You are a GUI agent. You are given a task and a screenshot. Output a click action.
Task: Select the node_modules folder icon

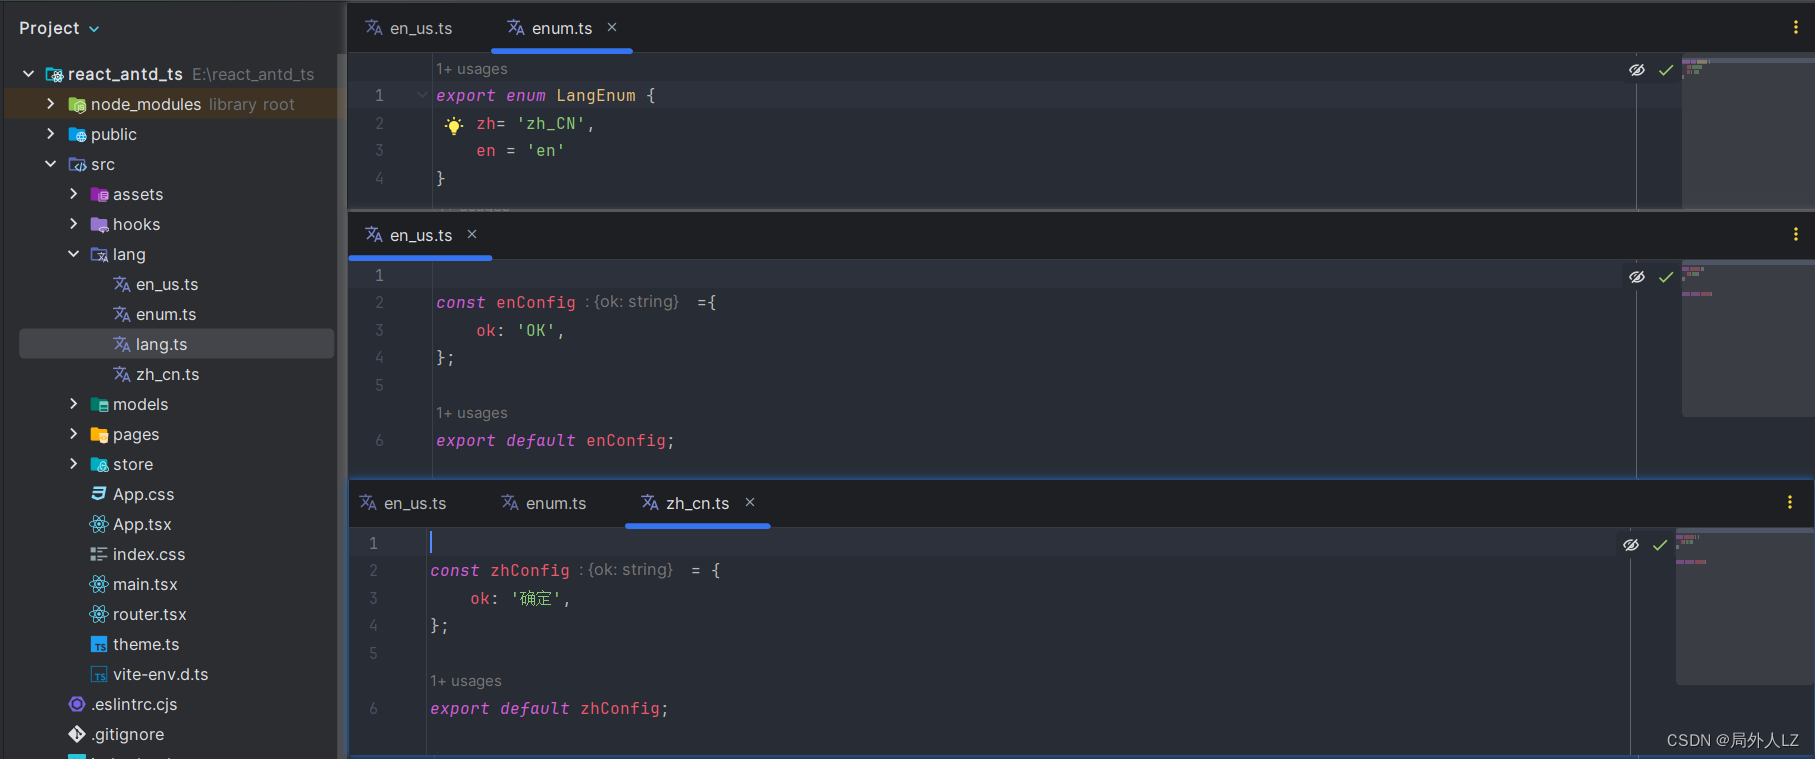[77, 105]
